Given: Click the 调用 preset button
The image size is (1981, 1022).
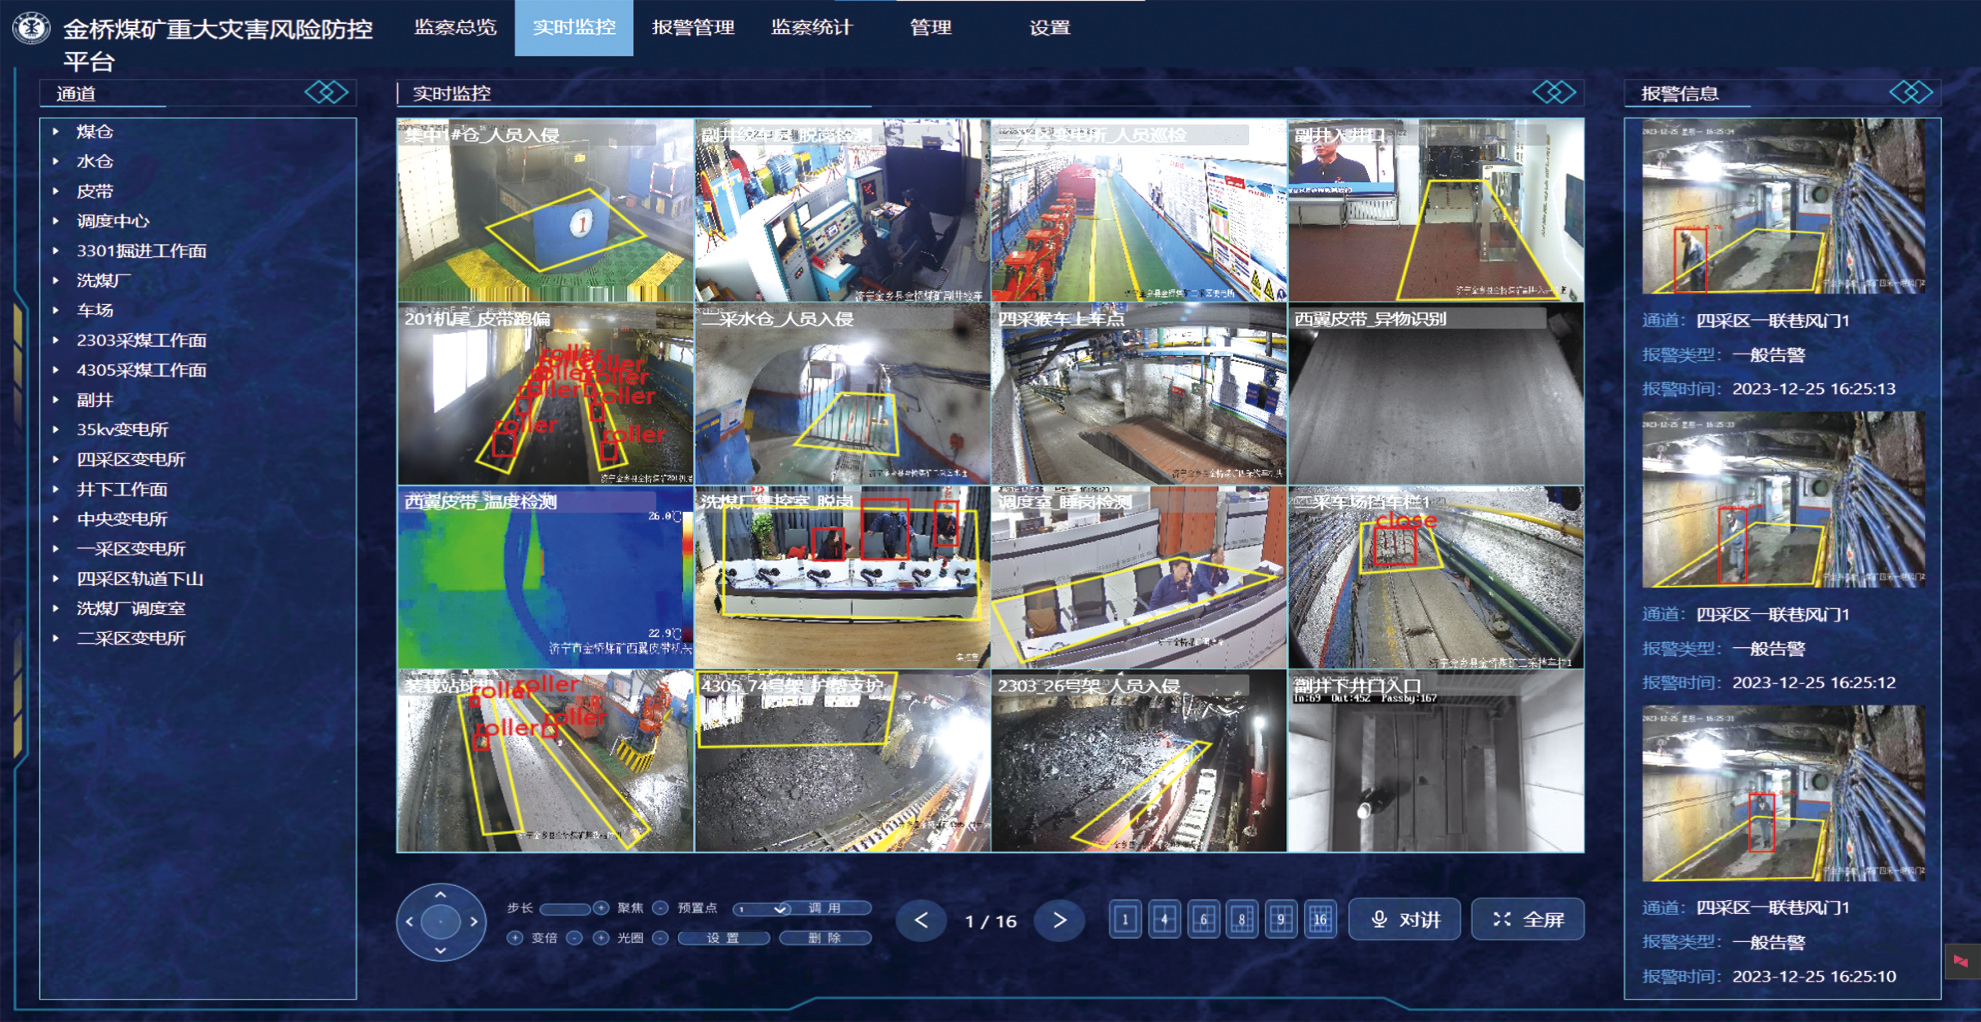Looking at the screenshot, I should pyautogui.click(x=825, y=908).
